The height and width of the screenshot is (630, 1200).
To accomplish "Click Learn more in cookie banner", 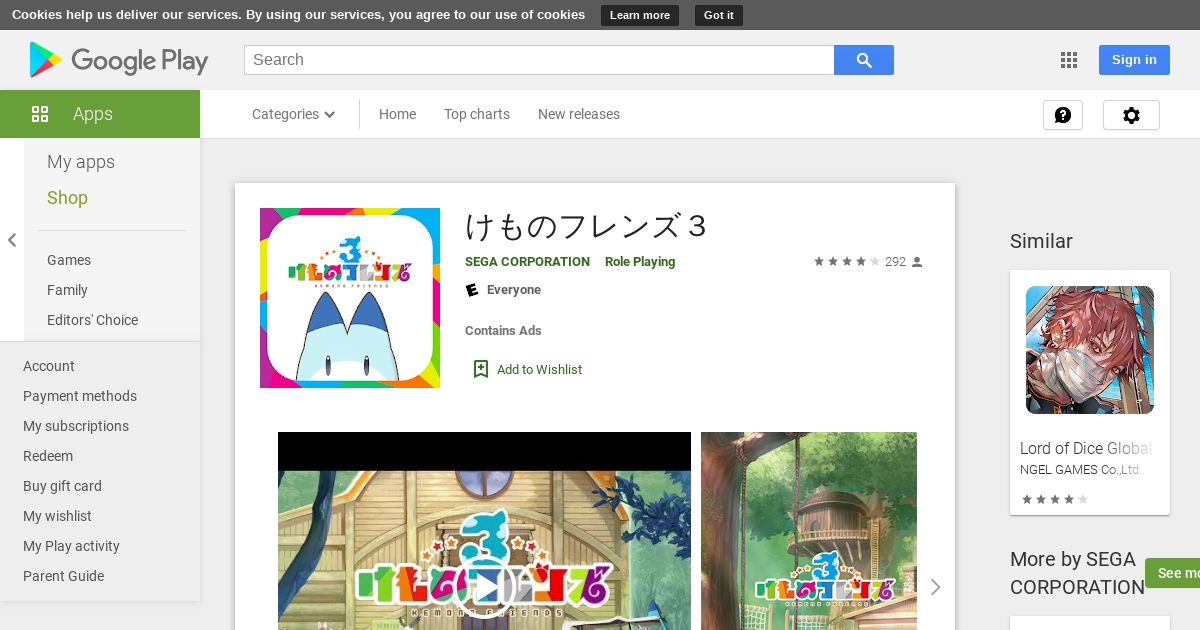I will click(640, 15).
